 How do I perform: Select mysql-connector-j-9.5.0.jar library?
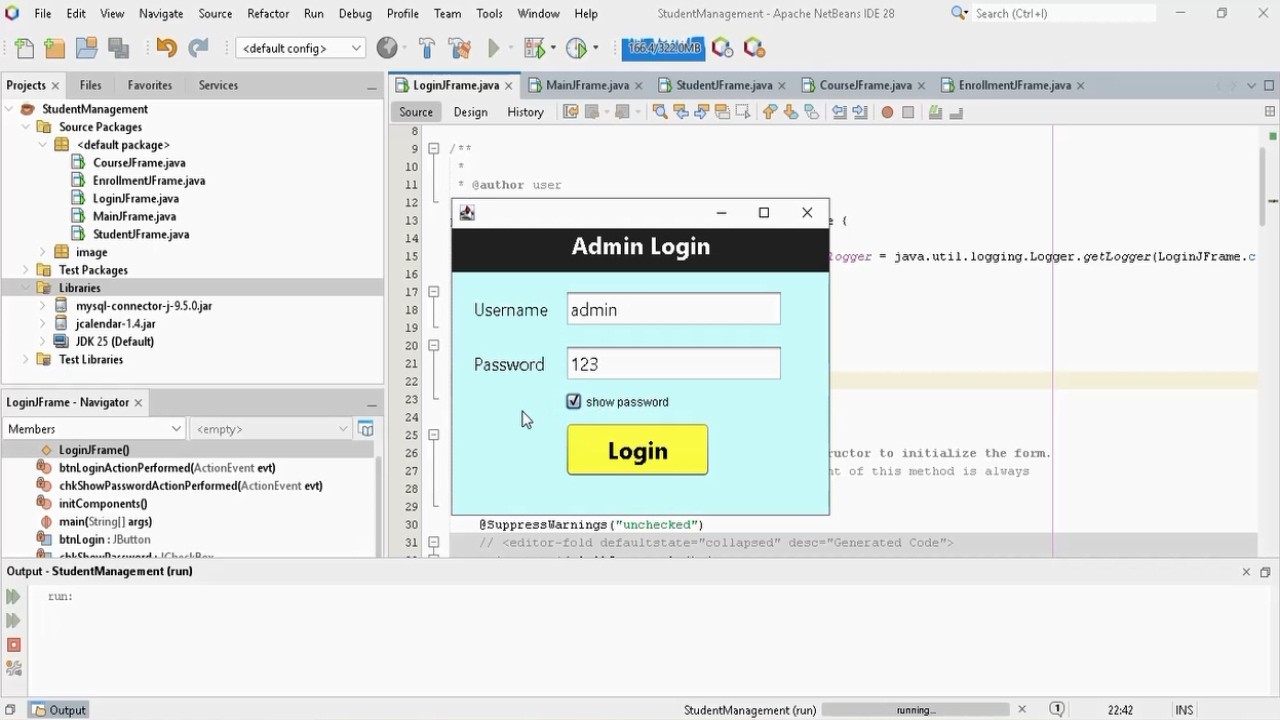coord(143,306)
